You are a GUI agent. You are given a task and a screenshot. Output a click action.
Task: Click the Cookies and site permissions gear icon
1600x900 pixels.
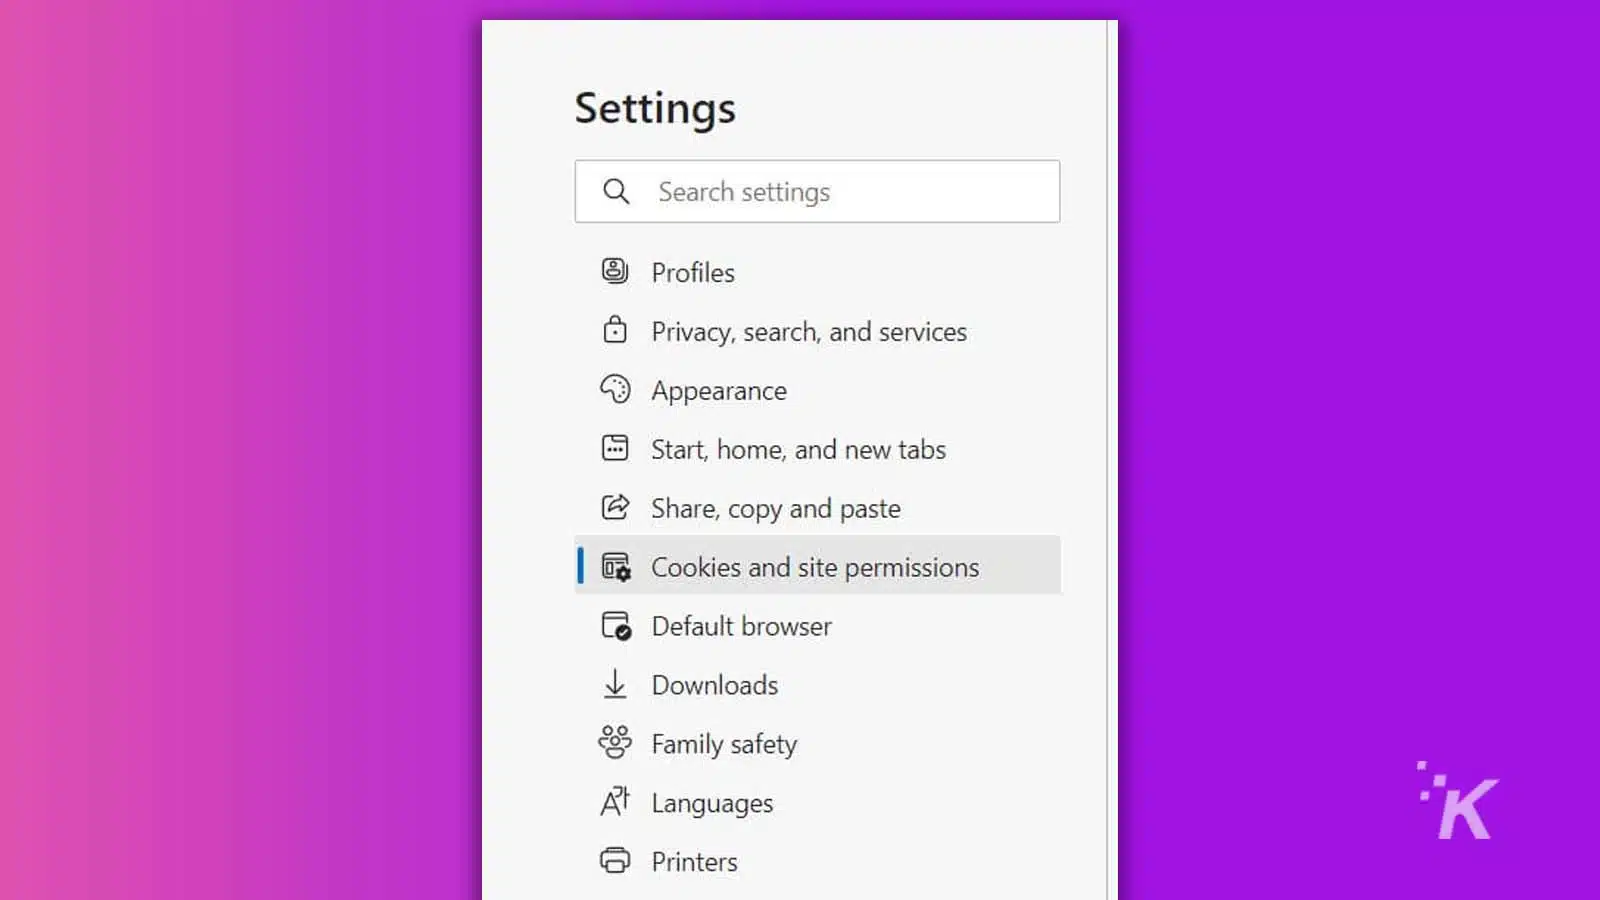615,566
